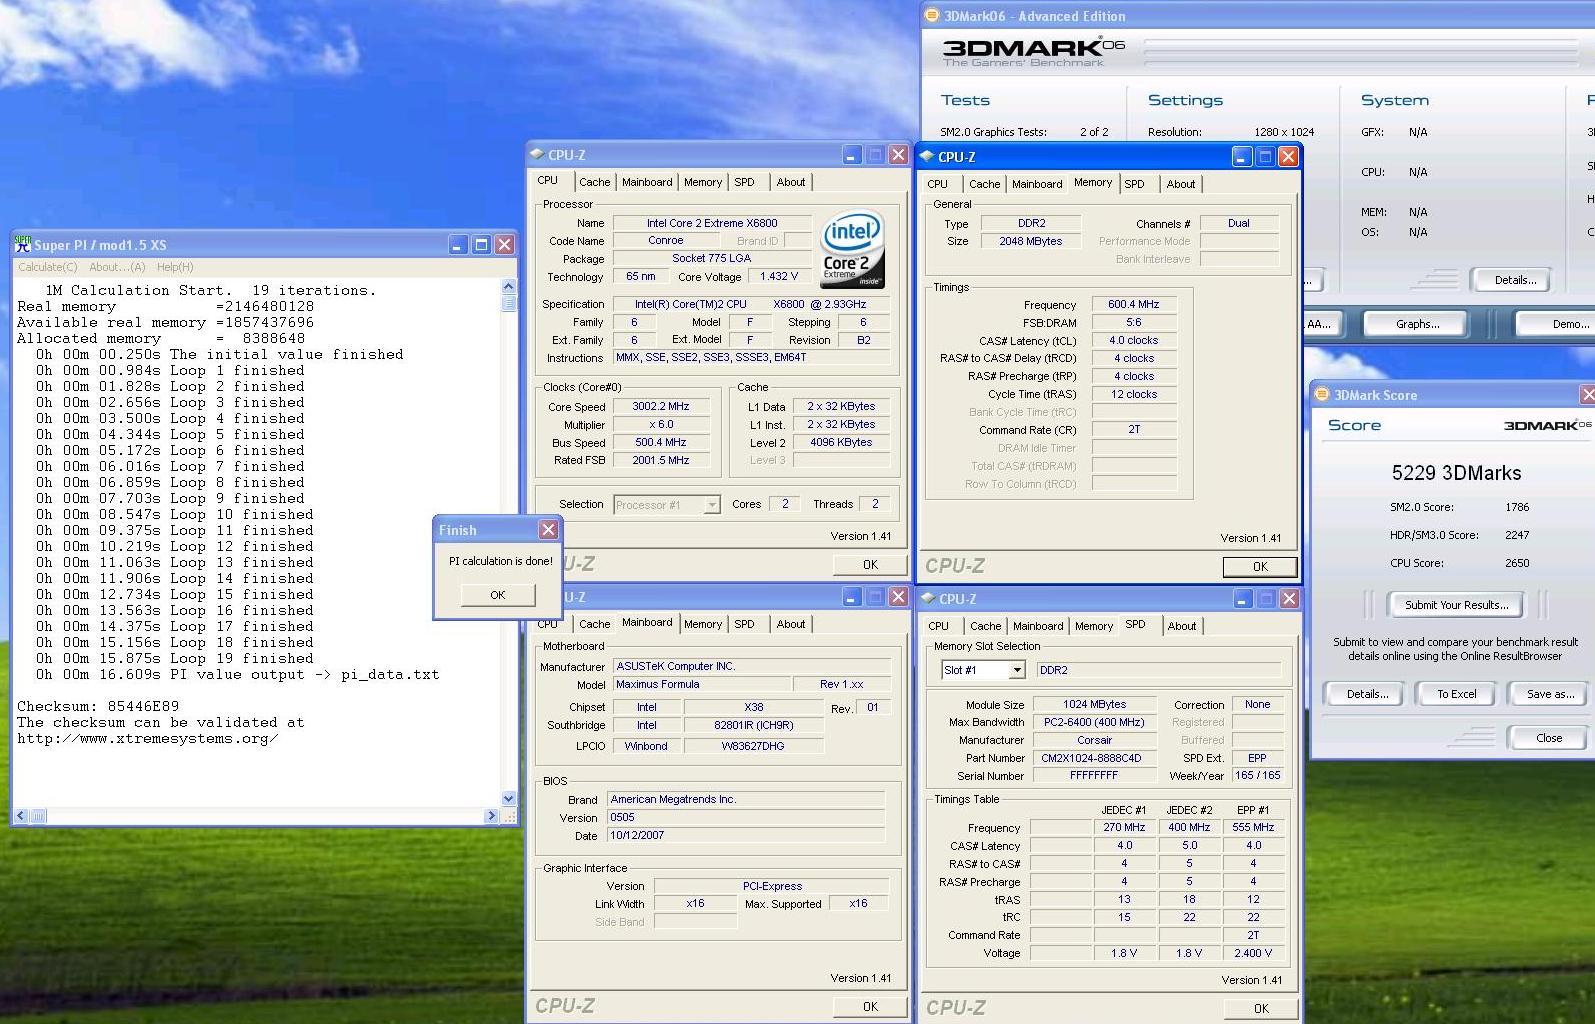Click the Super PI title bar icon
Screen dimensions: 1595x1024
(23, 244)
